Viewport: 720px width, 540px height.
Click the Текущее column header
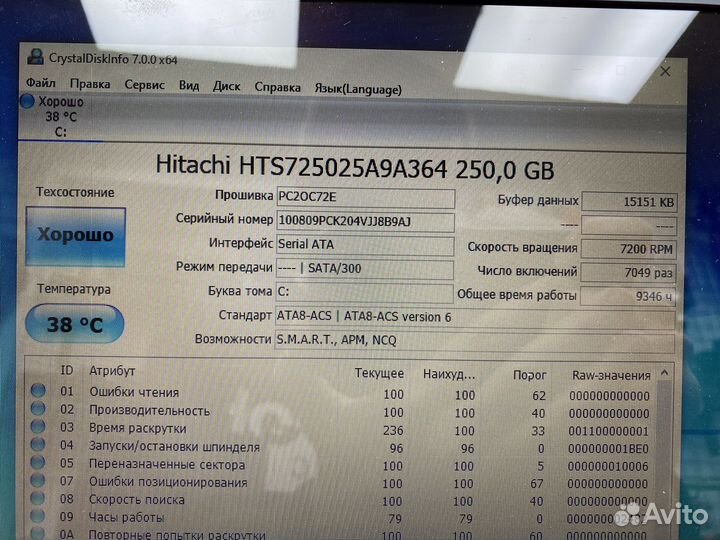[379, 374]
